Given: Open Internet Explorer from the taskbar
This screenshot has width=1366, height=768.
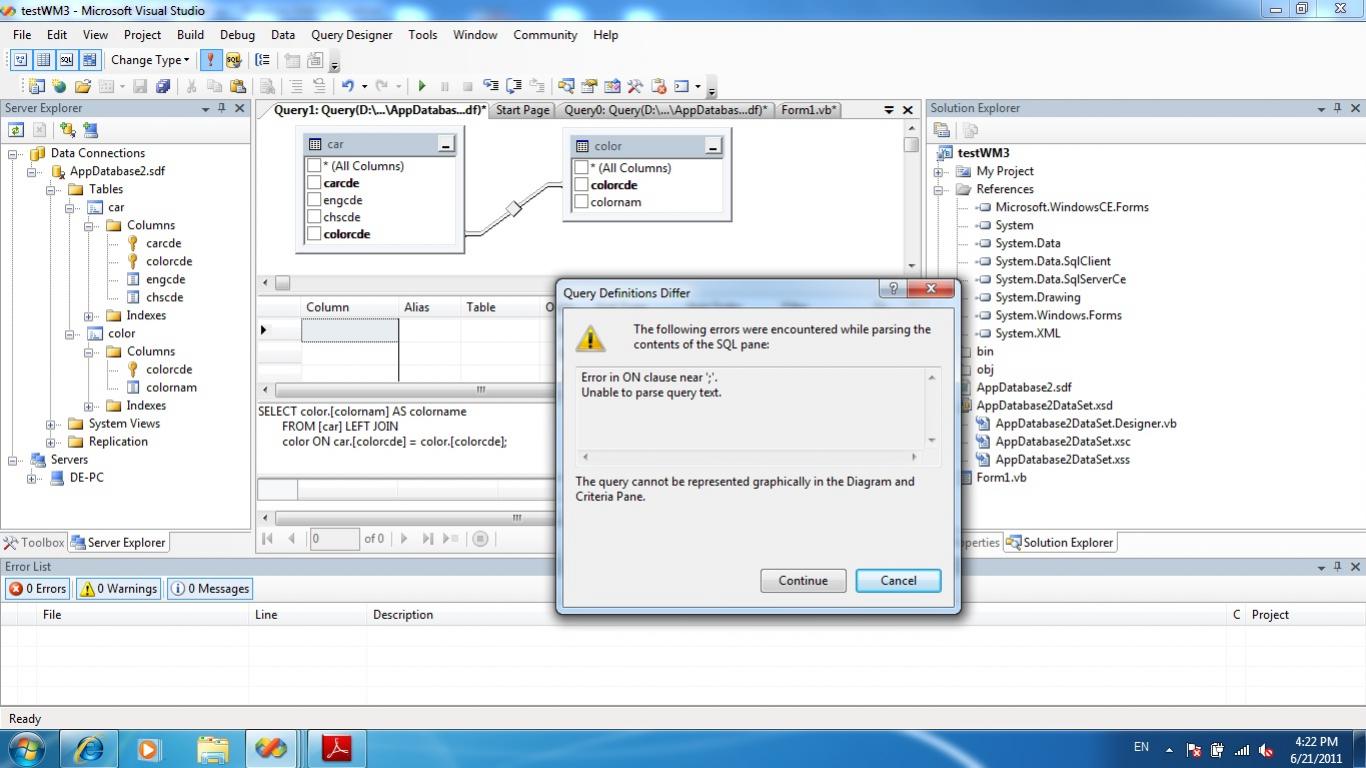Looking at the screenshot, I should [x=89, y=748].
